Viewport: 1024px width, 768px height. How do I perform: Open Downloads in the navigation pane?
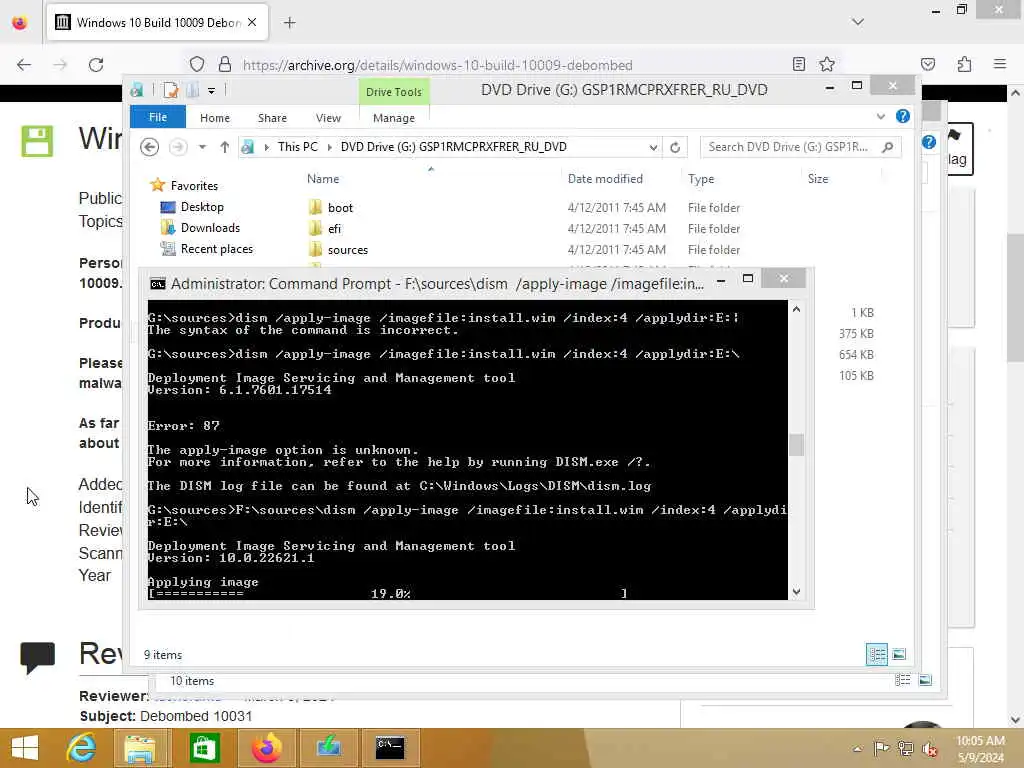[210, 228]
